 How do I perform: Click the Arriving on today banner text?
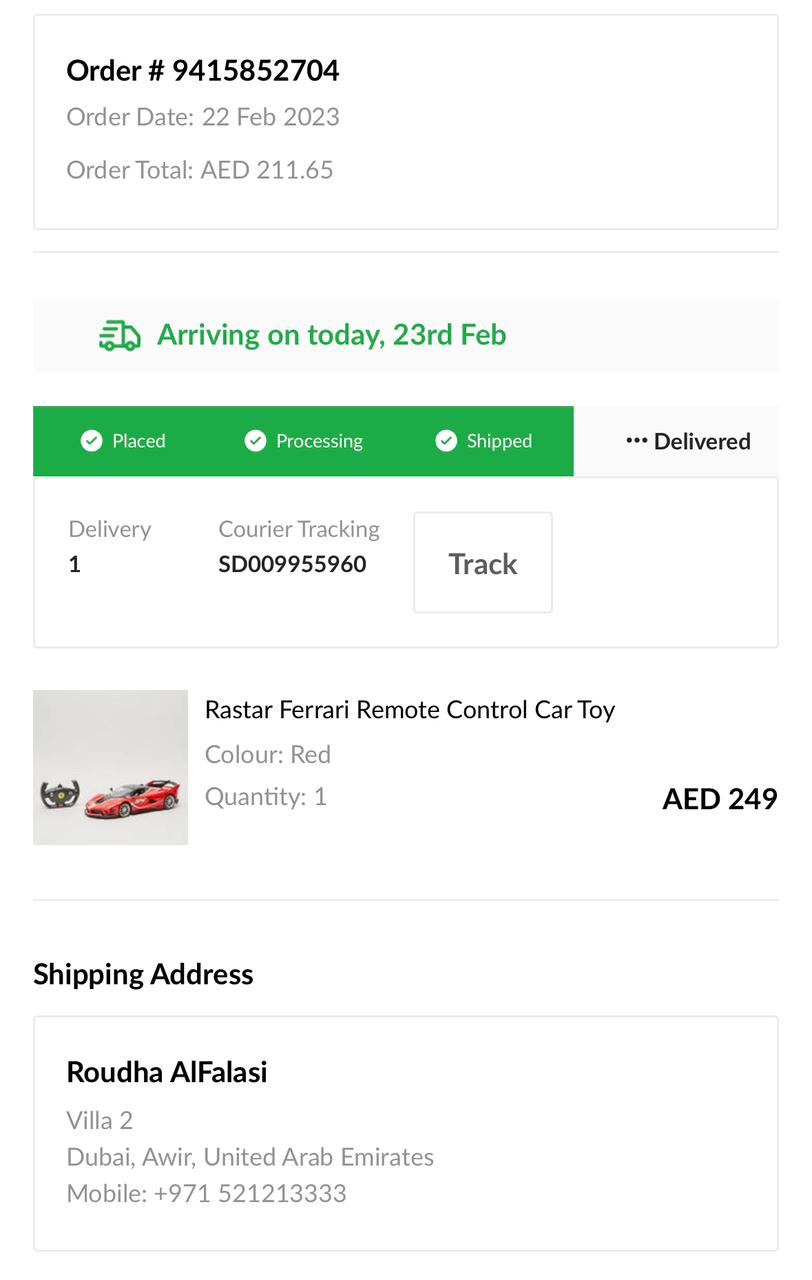331,334
